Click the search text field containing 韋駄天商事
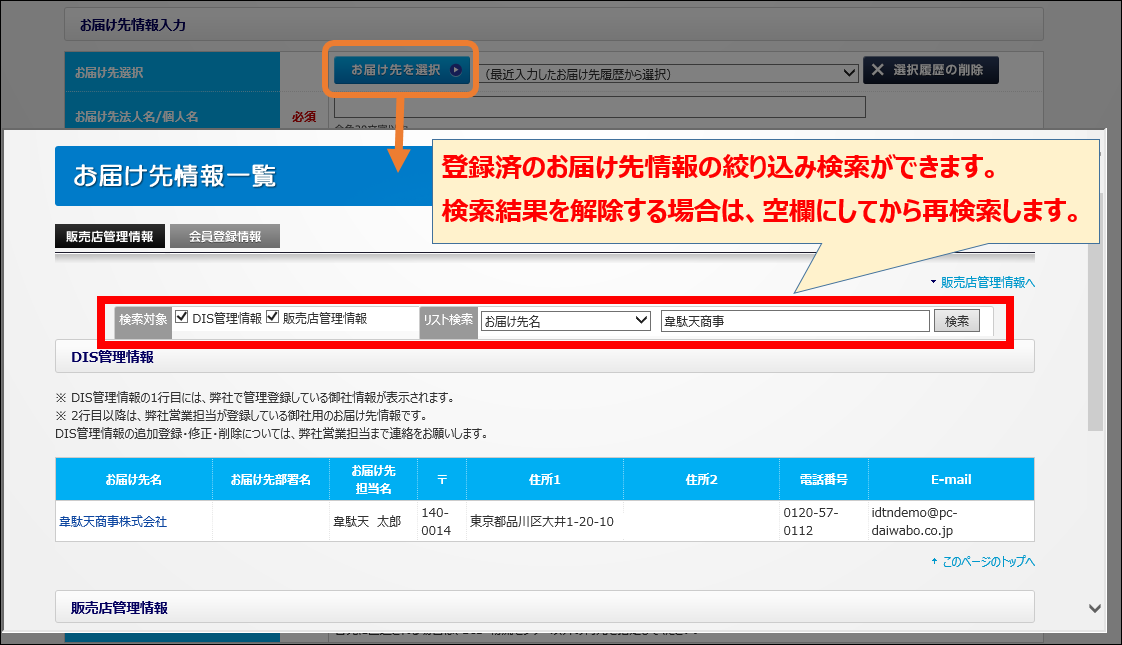 (795, 321)
